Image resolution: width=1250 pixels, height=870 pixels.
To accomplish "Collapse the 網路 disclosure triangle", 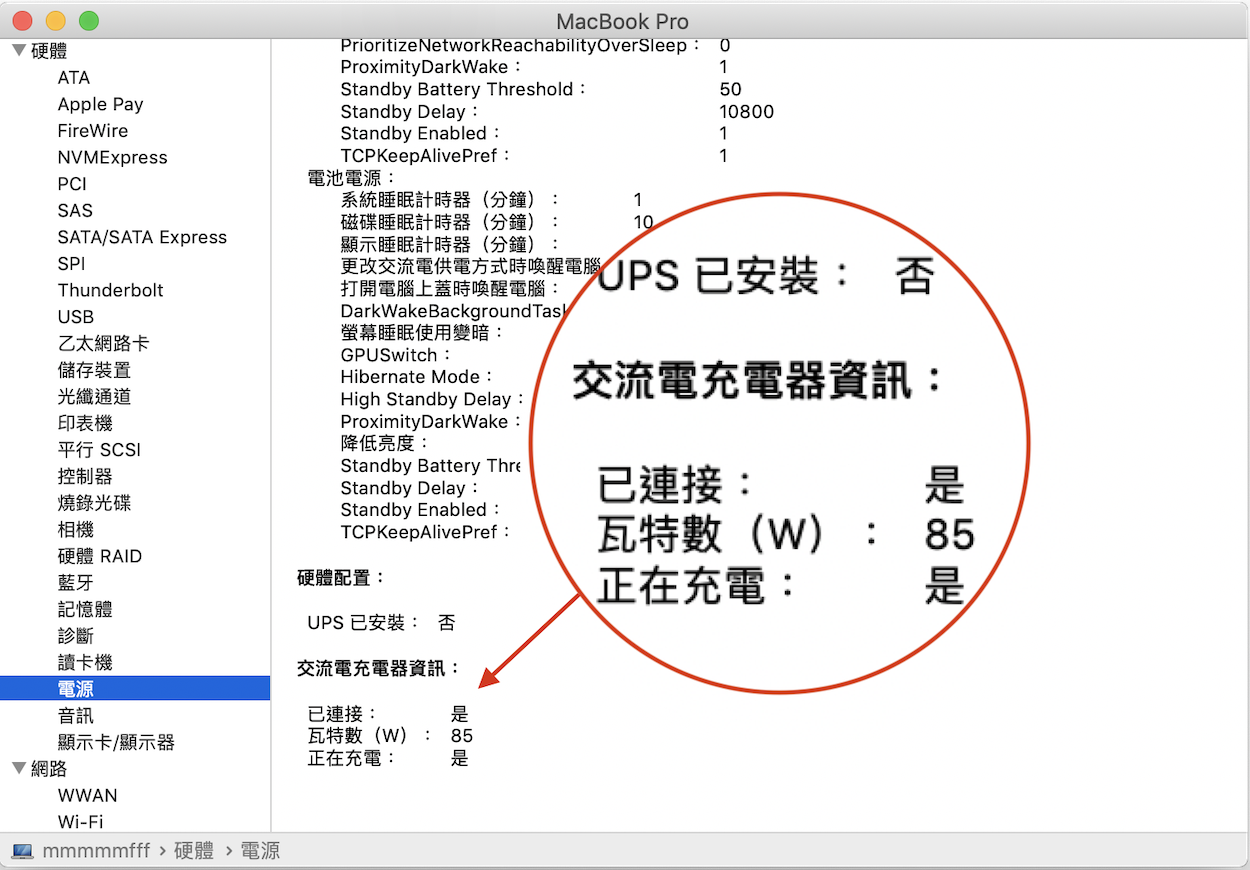I will tap(19, 768).
